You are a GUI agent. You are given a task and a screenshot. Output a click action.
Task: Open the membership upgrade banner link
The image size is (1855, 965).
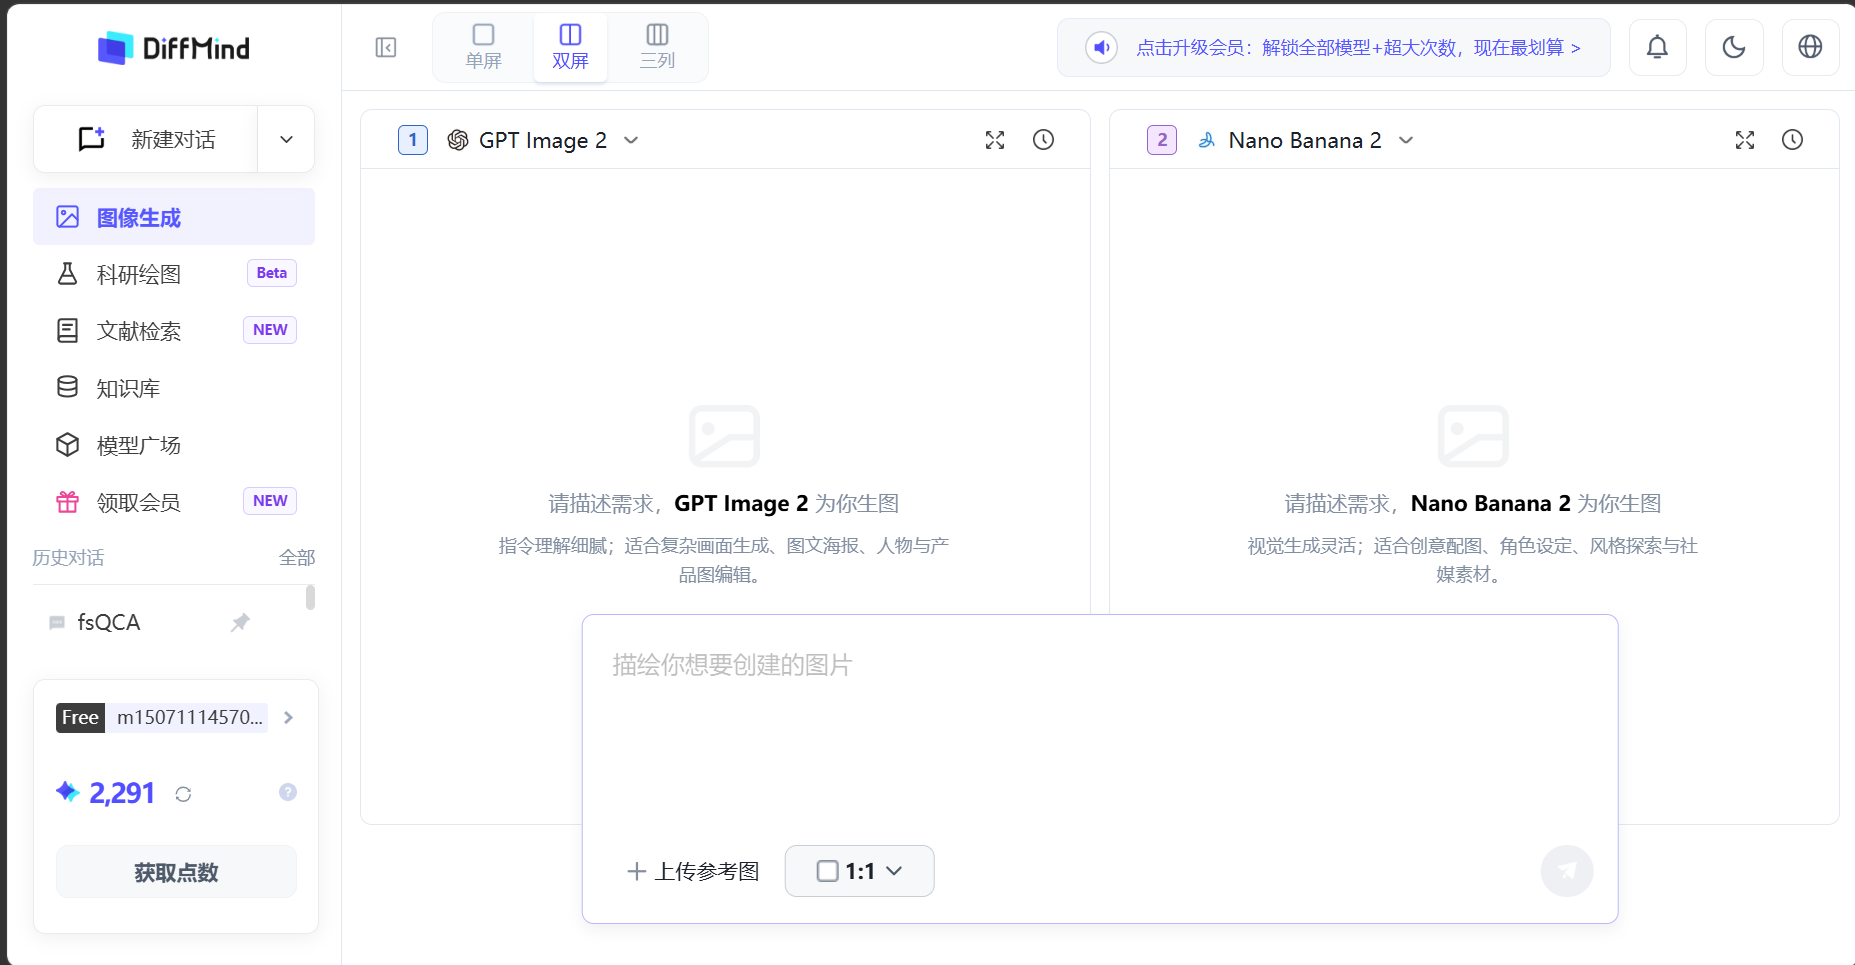click(1358, 48)
